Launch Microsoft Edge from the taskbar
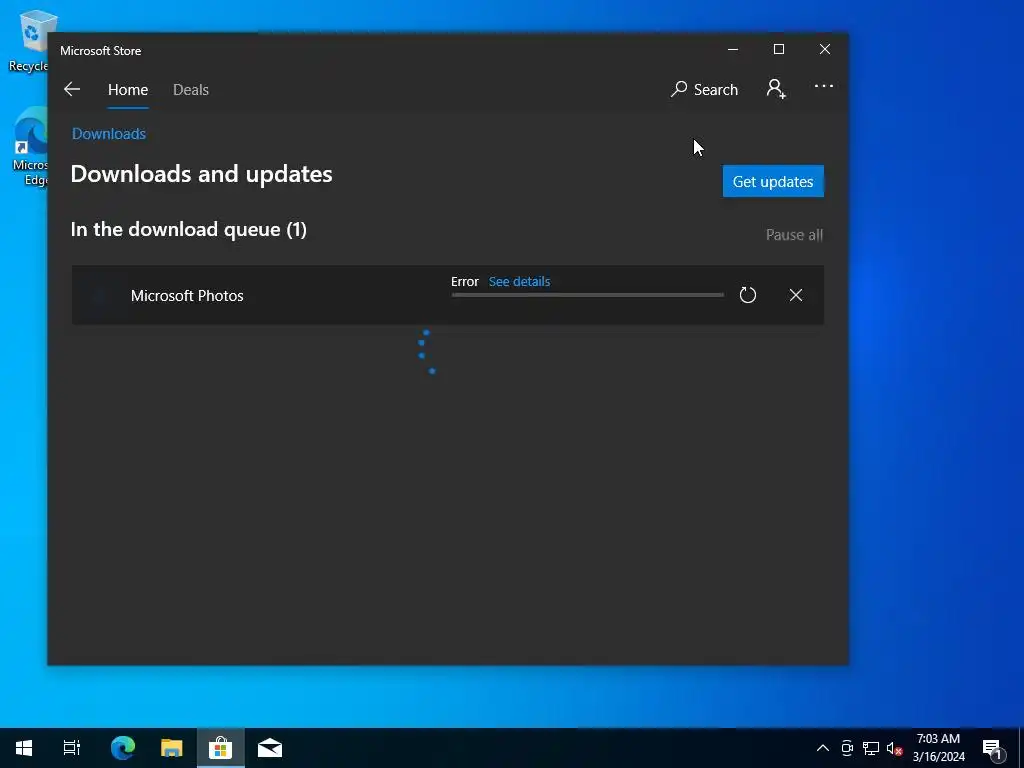The height and width of the screenshot is (768, 1024). click(122, 748)
